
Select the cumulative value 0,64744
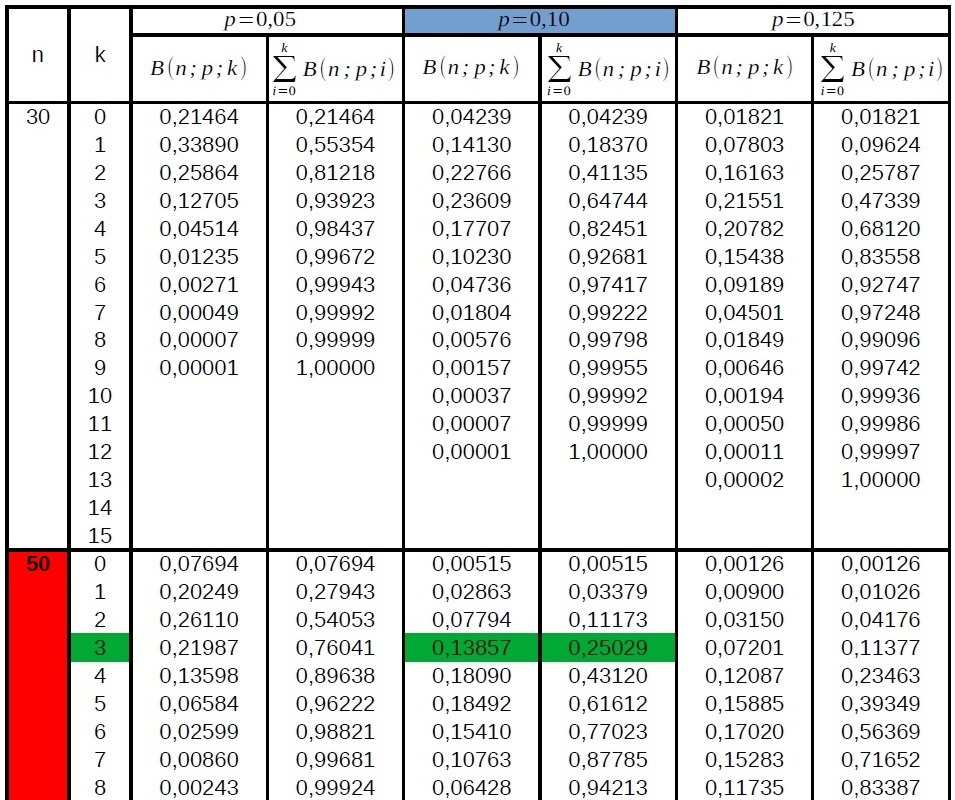click(608, 201)
